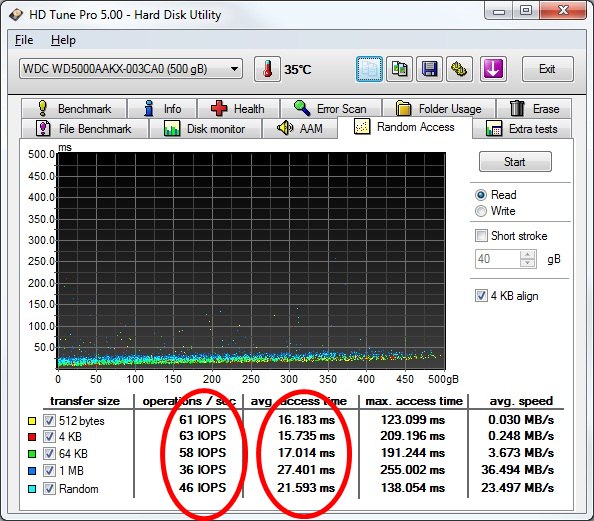
Task: Increase short stroke size with up arrow
Action: 528,255
